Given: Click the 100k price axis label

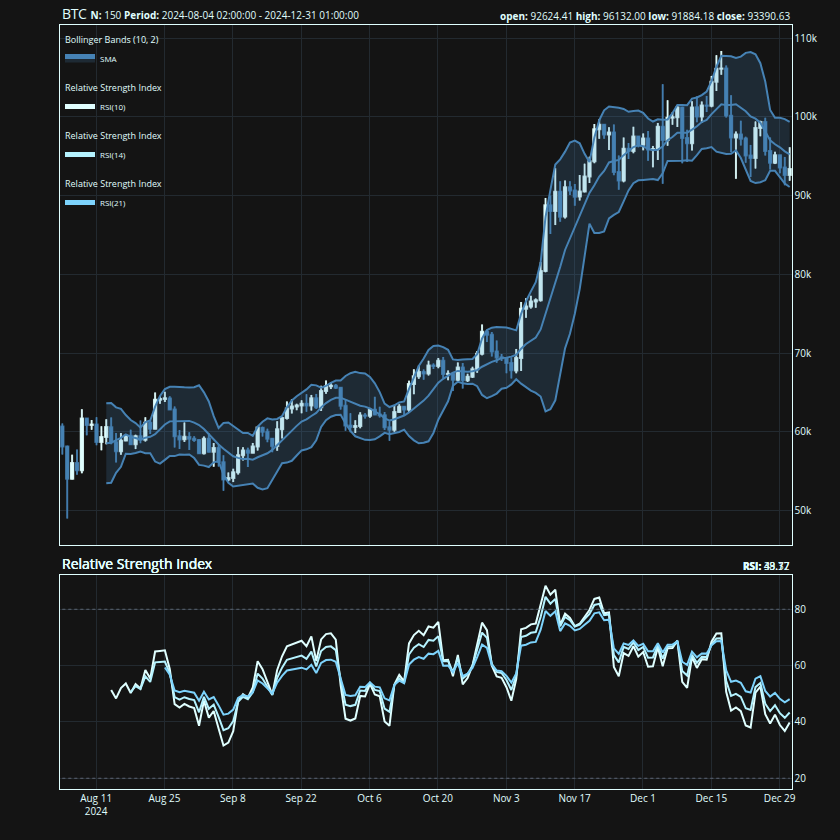Looking at the screenshot, I should tap(805, 117).
